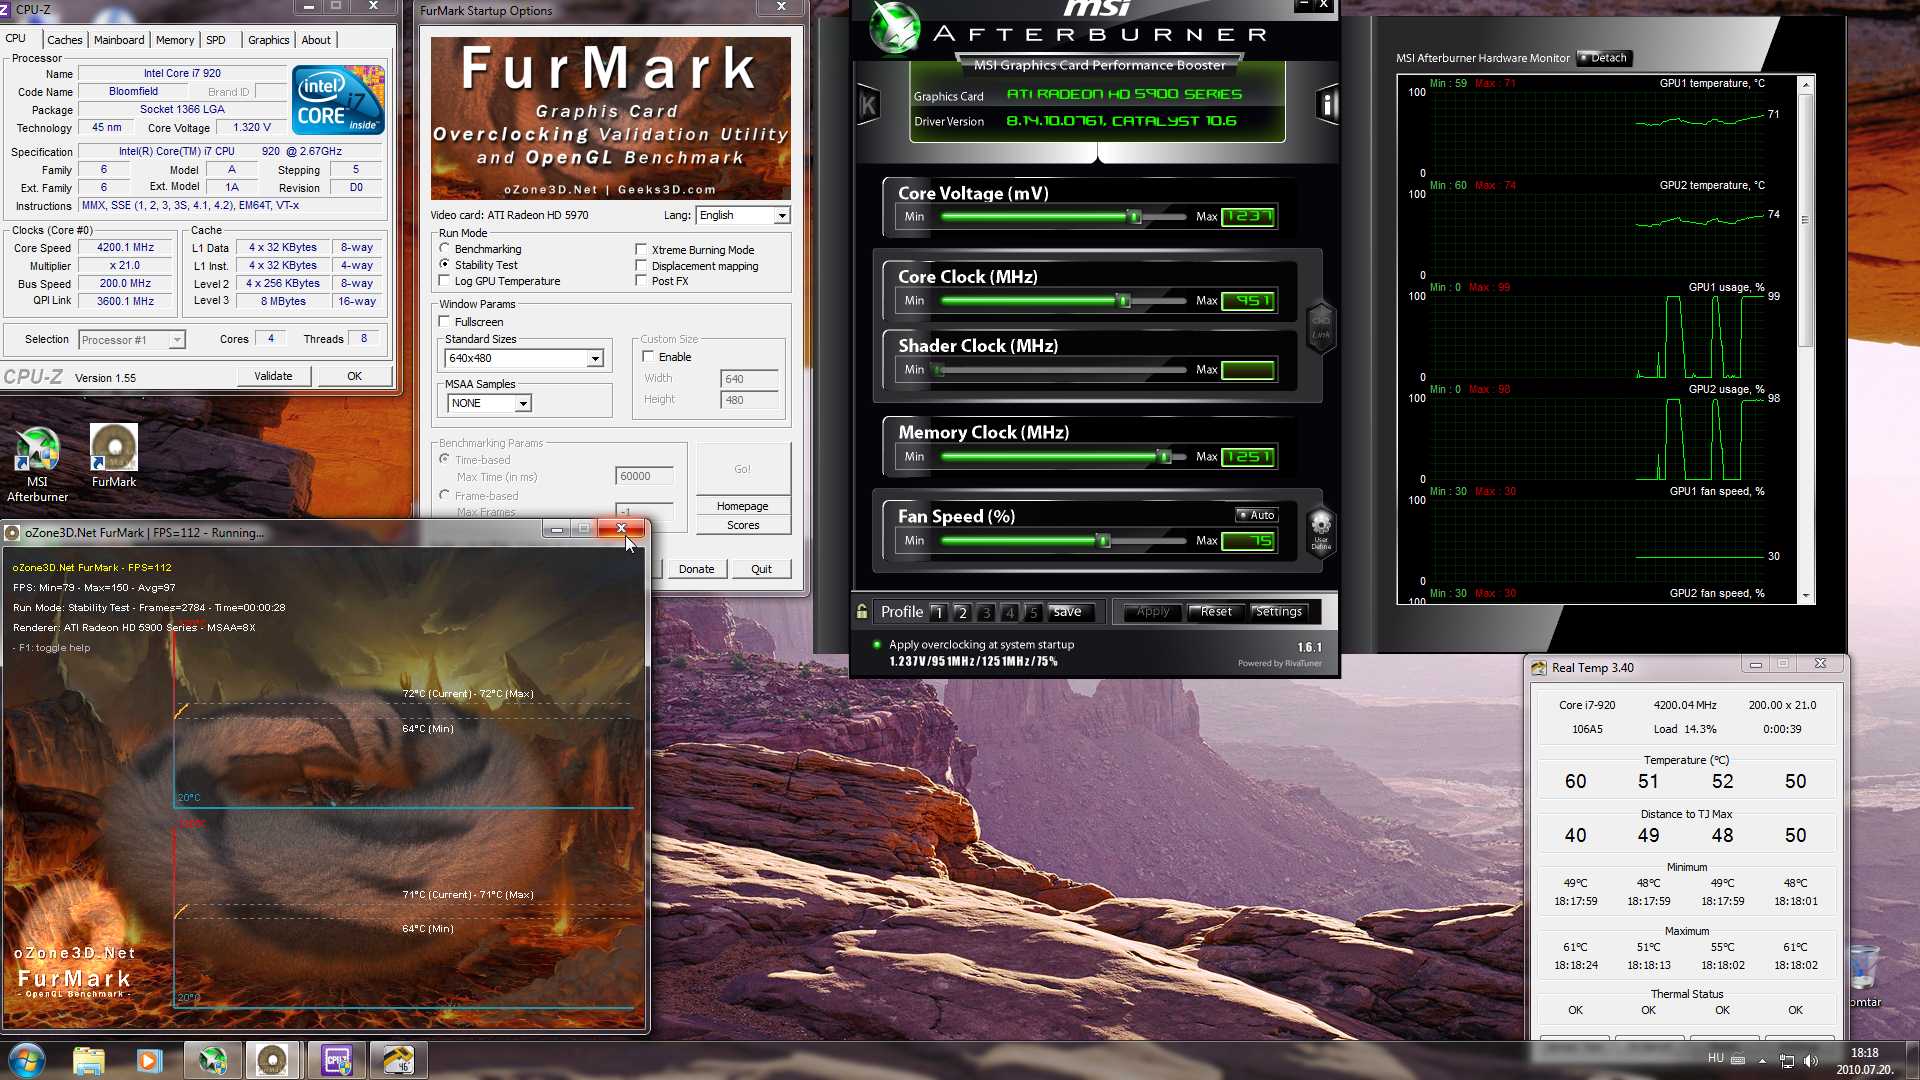Open the Windows Start orb
Viewport: 1920px width, 1080px height.
26,1060
